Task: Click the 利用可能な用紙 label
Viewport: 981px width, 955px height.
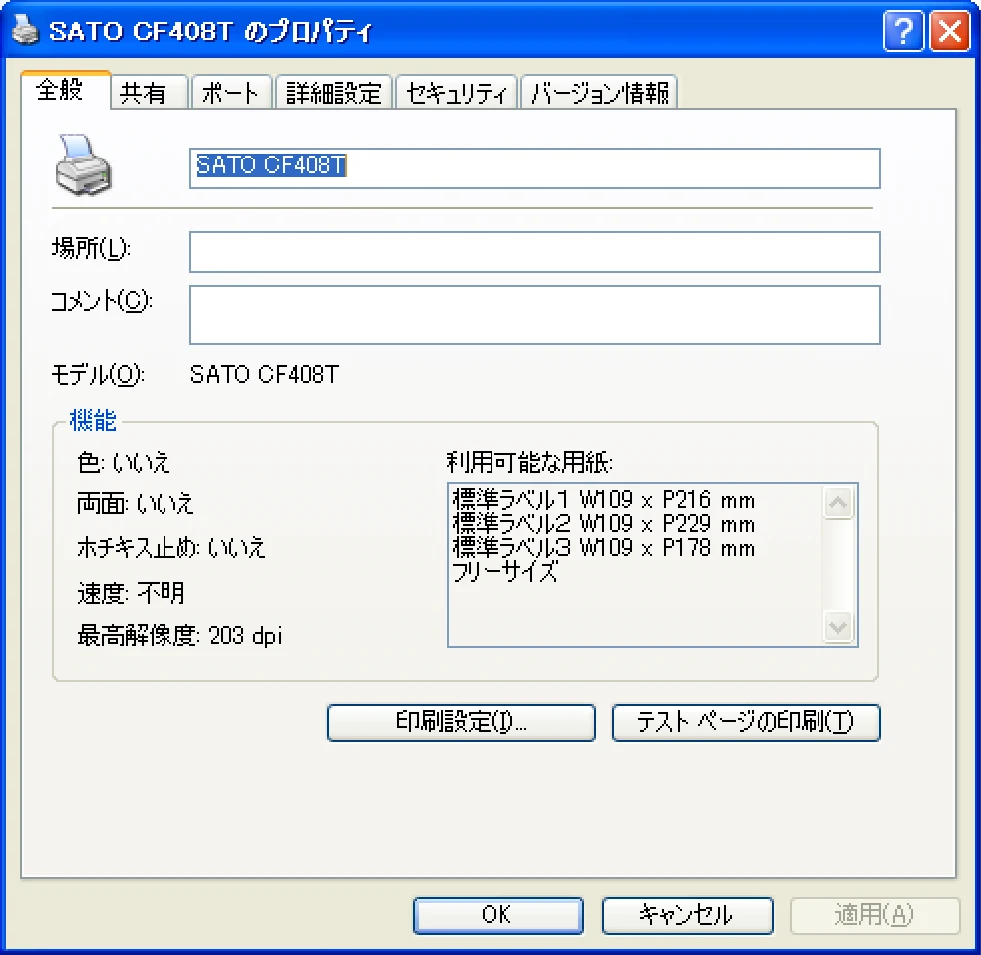Action: coord(529,462)
